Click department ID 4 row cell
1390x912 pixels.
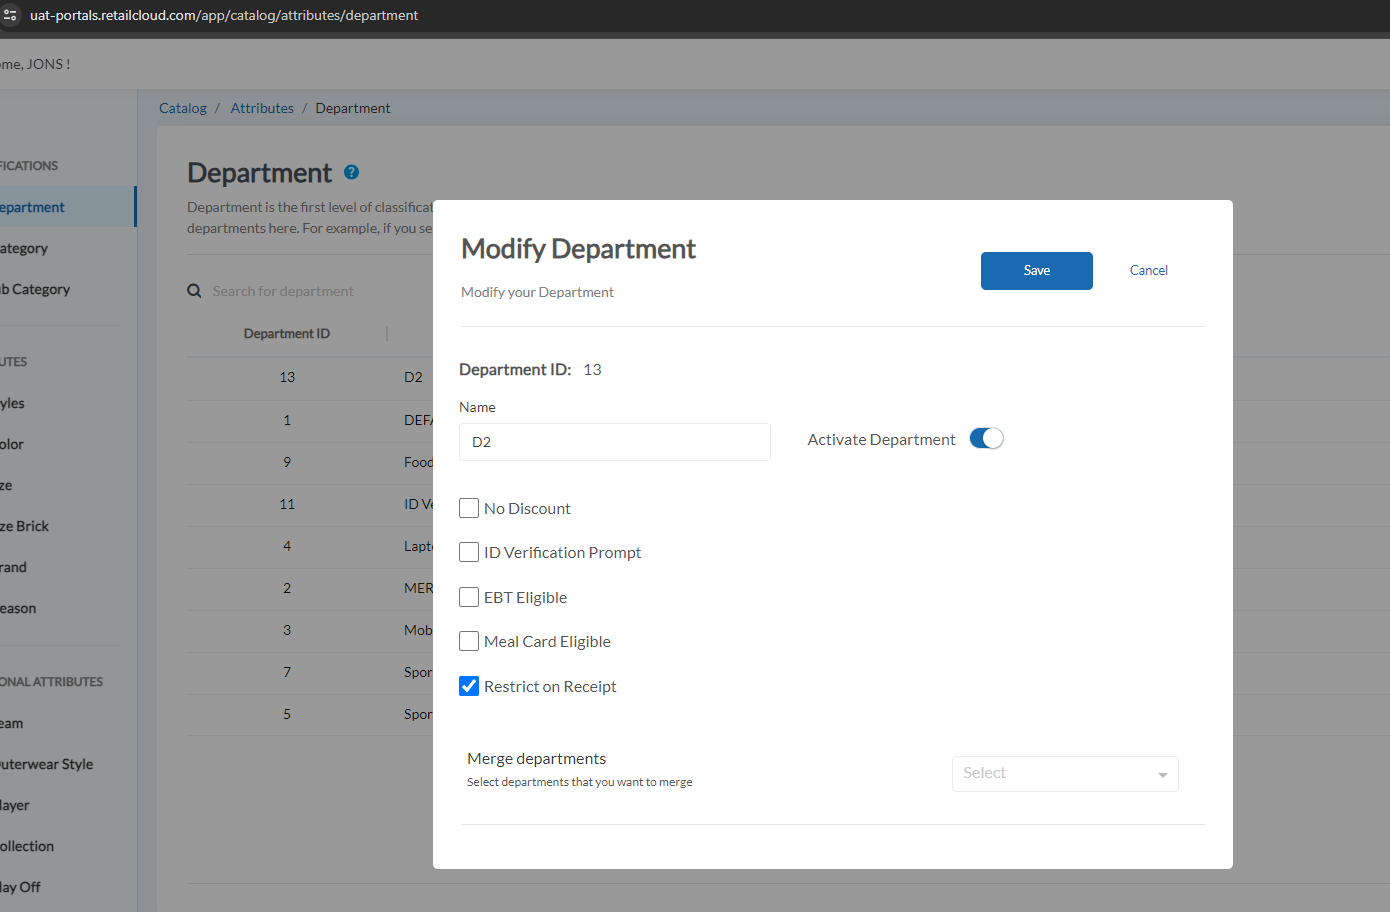287,546
